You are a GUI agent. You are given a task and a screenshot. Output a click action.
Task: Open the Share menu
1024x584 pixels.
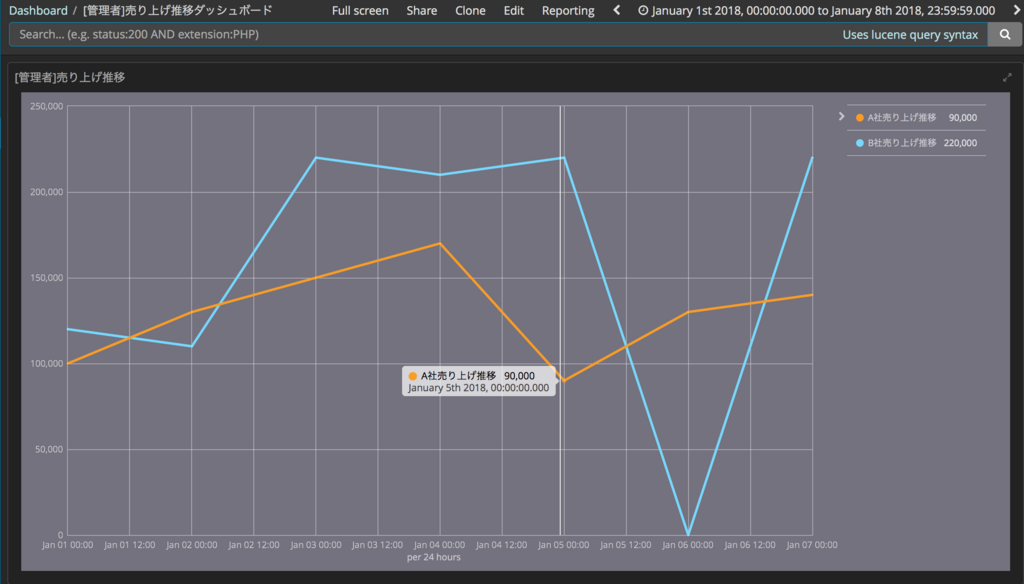click(422, 10)
